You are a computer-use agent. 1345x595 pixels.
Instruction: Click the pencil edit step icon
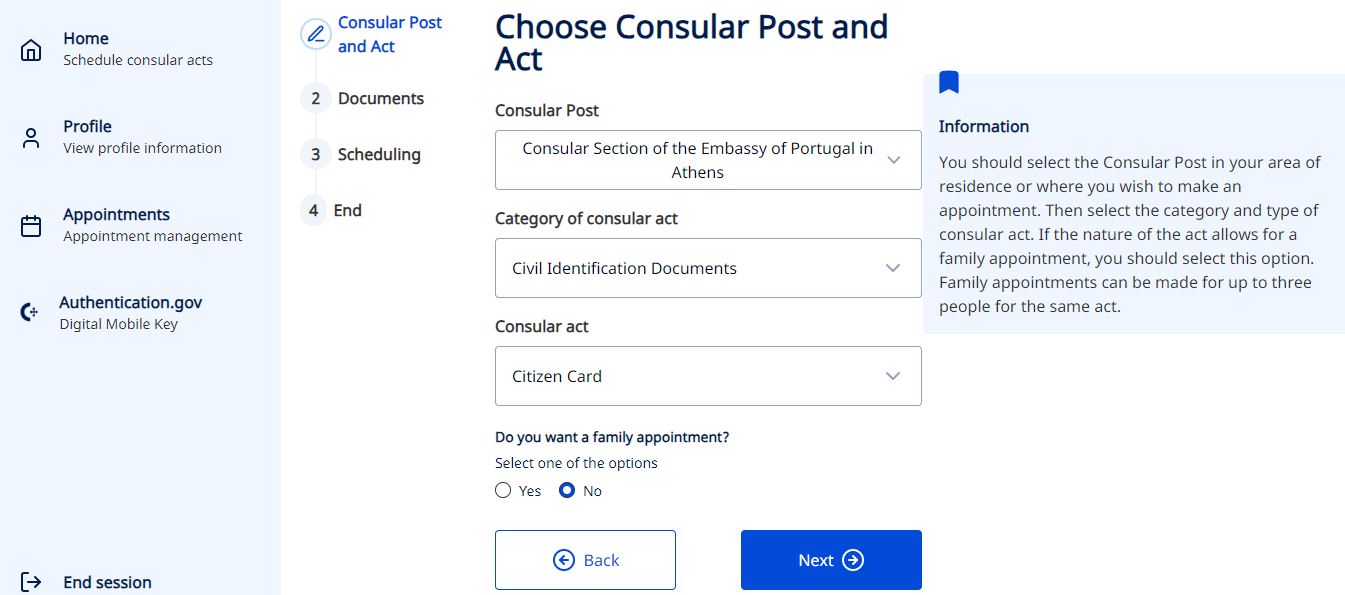click(x=316, y=34)
